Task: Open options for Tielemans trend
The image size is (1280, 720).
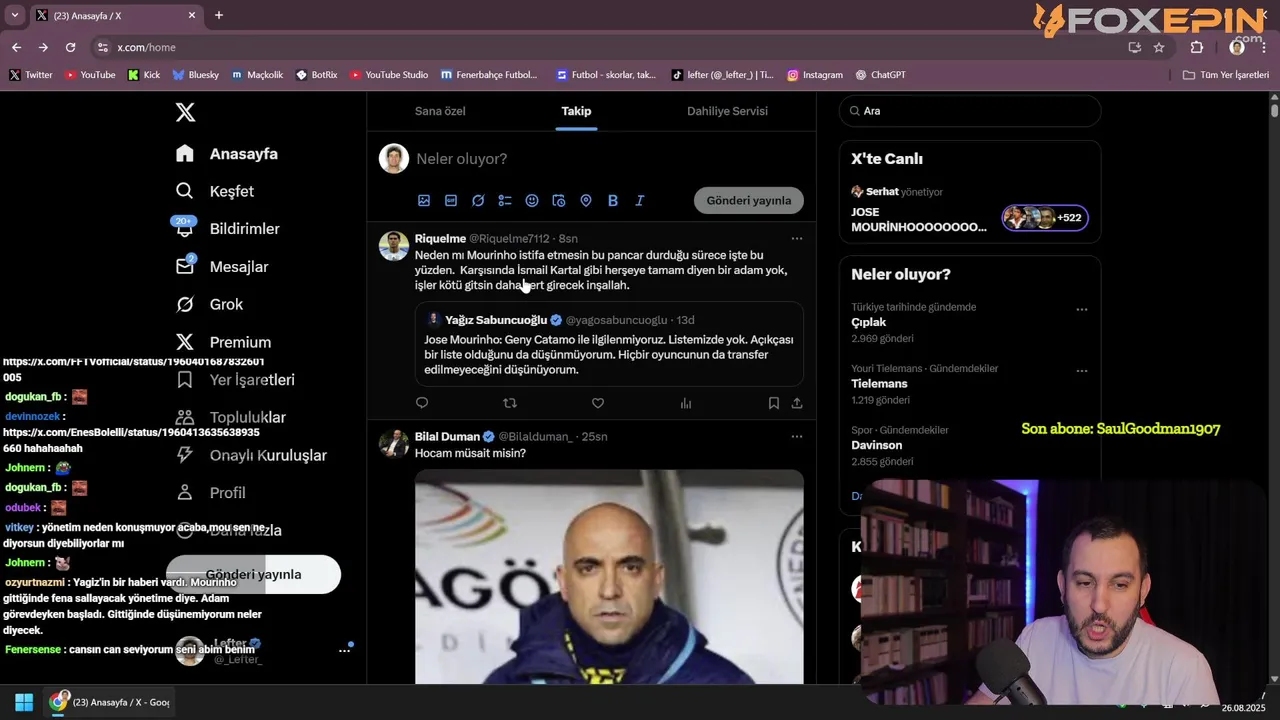Action: coord(1081,371)
